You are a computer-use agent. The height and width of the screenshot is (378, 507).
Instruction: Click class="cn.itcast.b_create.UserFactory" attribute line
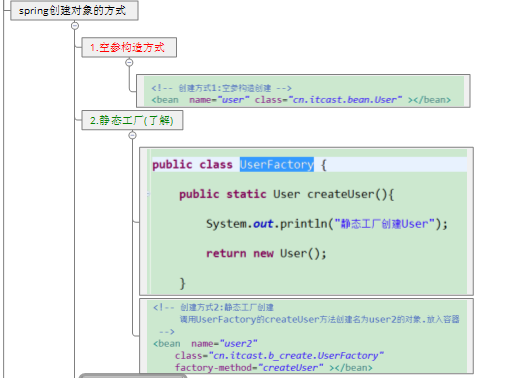coord(279,356)
